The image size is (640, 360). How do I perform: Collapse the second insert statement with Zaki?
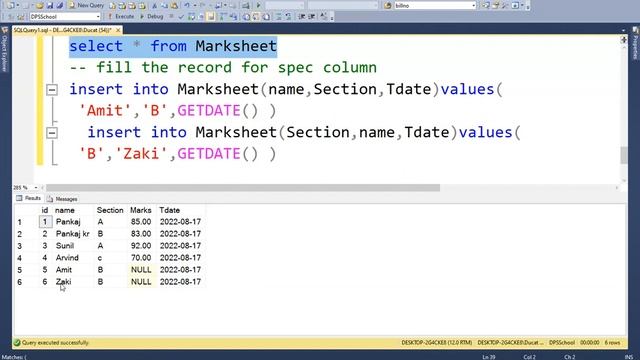(52, 133)
